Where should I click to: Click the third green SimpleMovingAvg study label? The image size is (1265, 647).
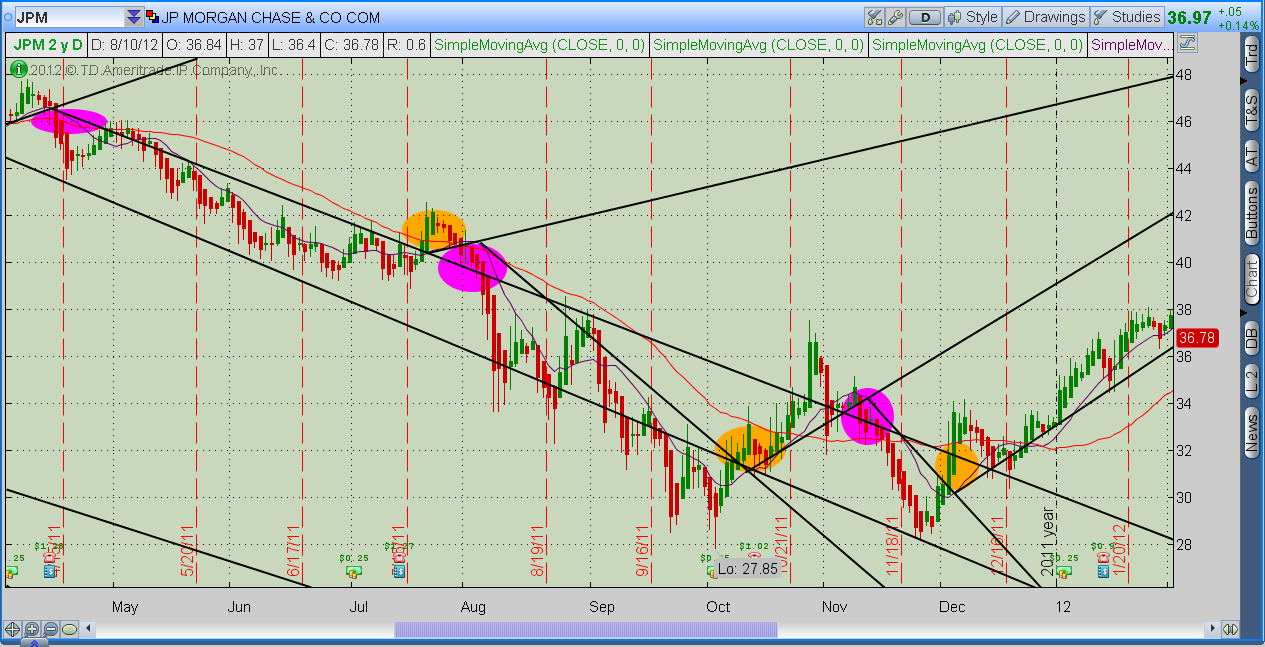tap(977, 44)
